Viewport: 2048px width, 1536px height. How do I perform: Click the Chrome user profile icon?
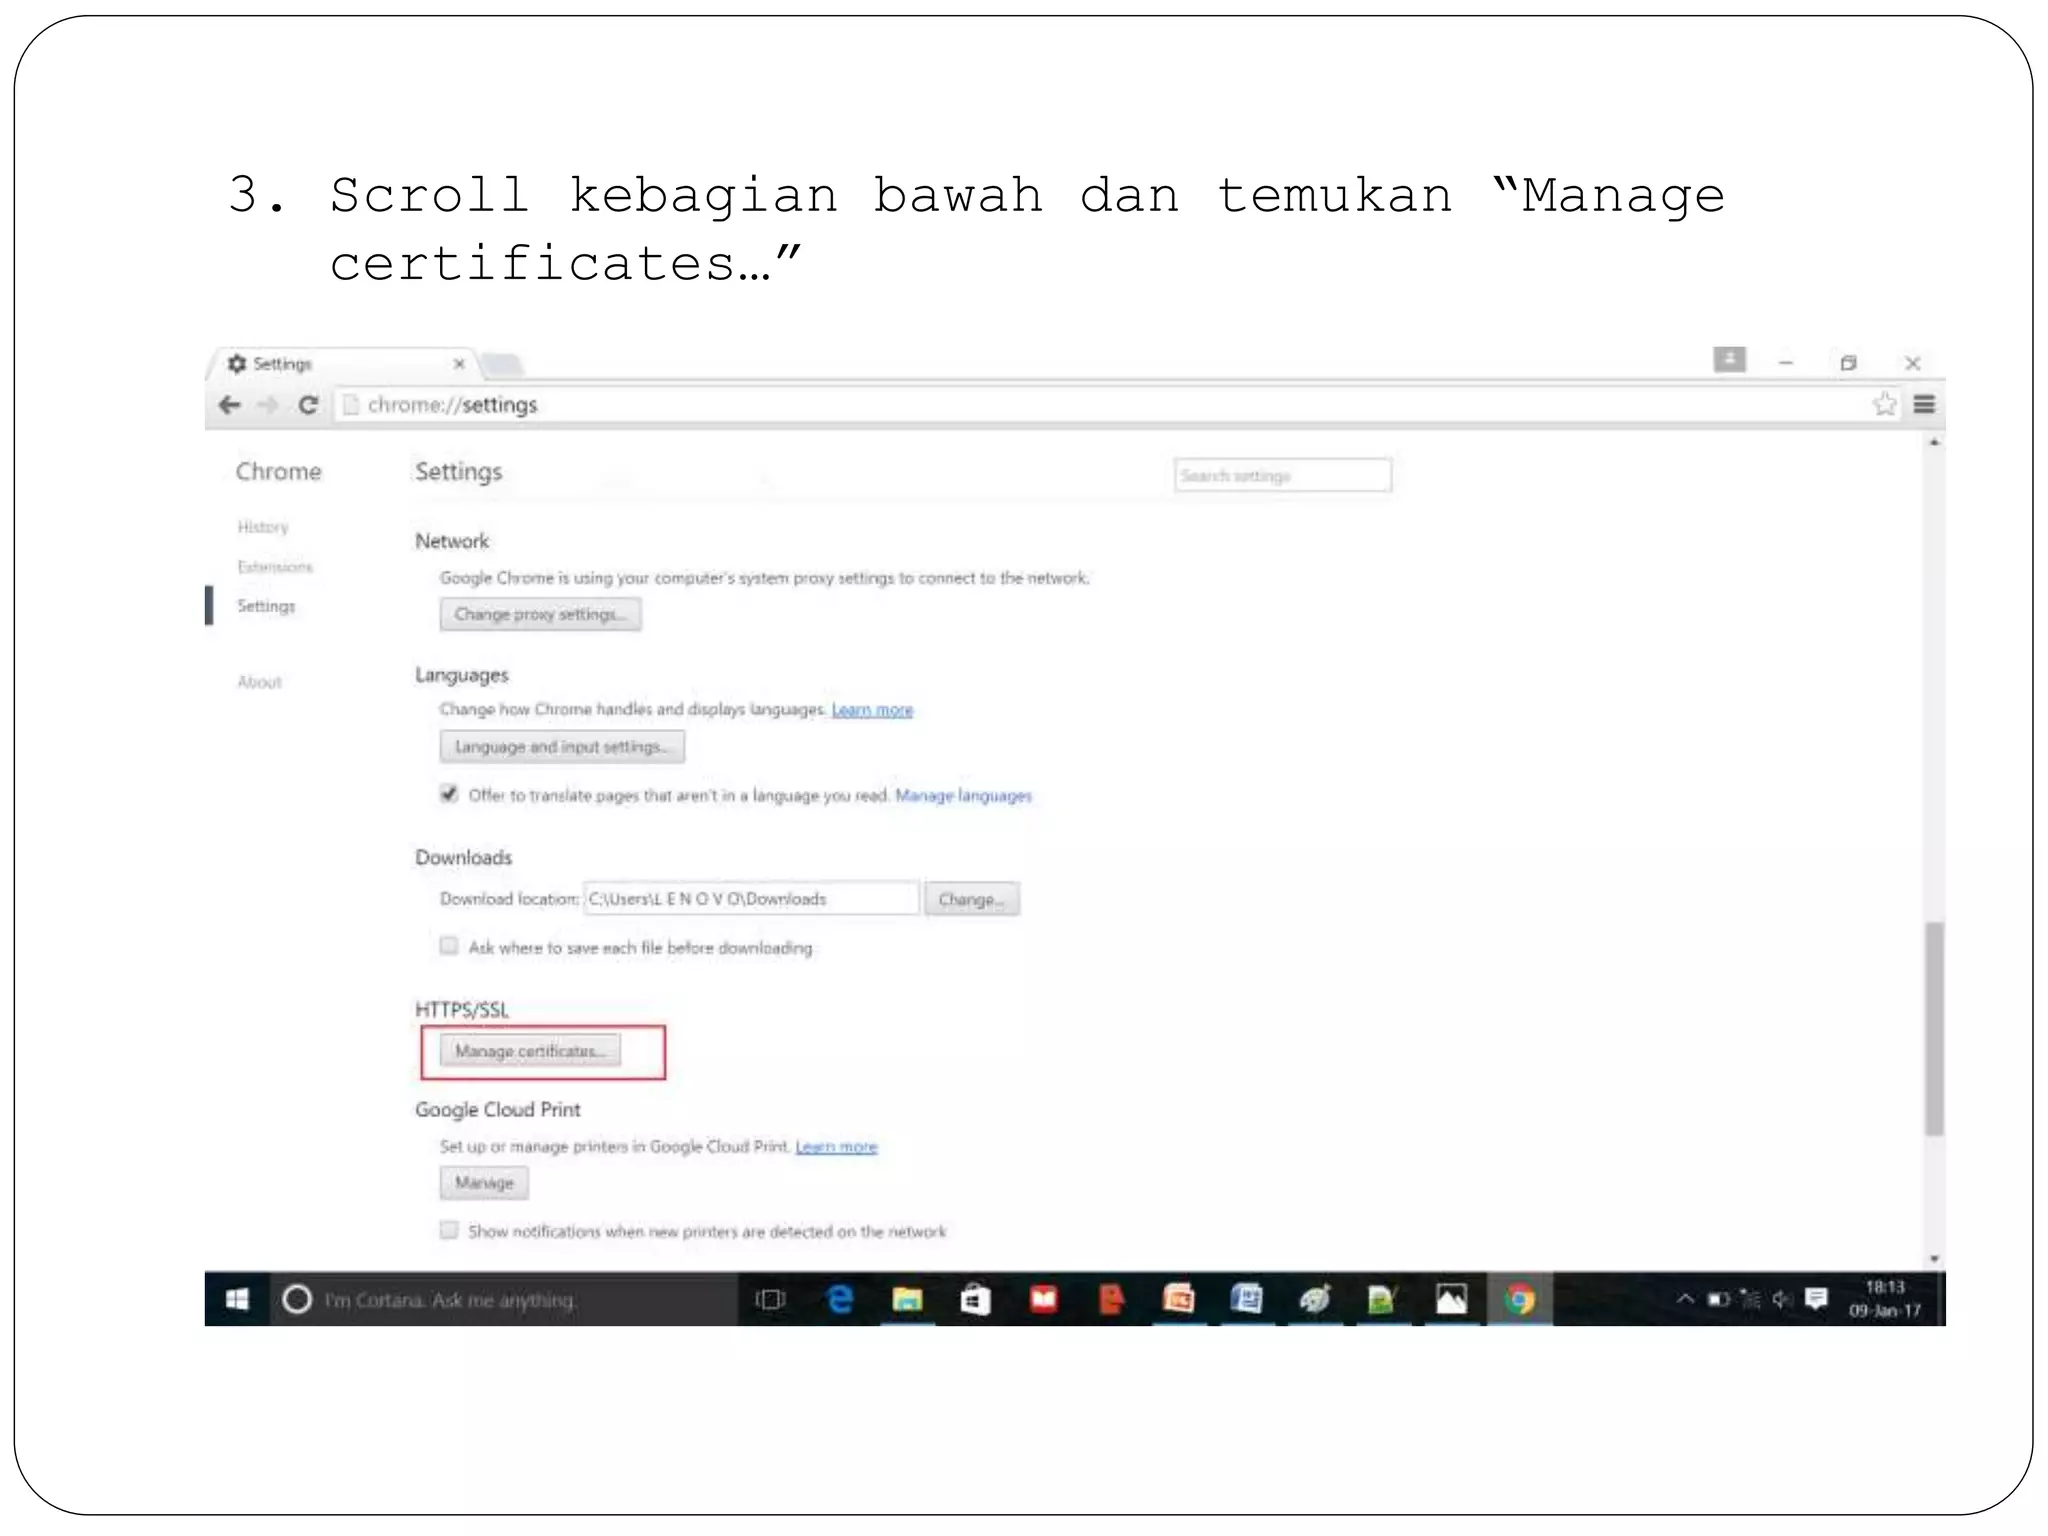[x=1729, y=359]
